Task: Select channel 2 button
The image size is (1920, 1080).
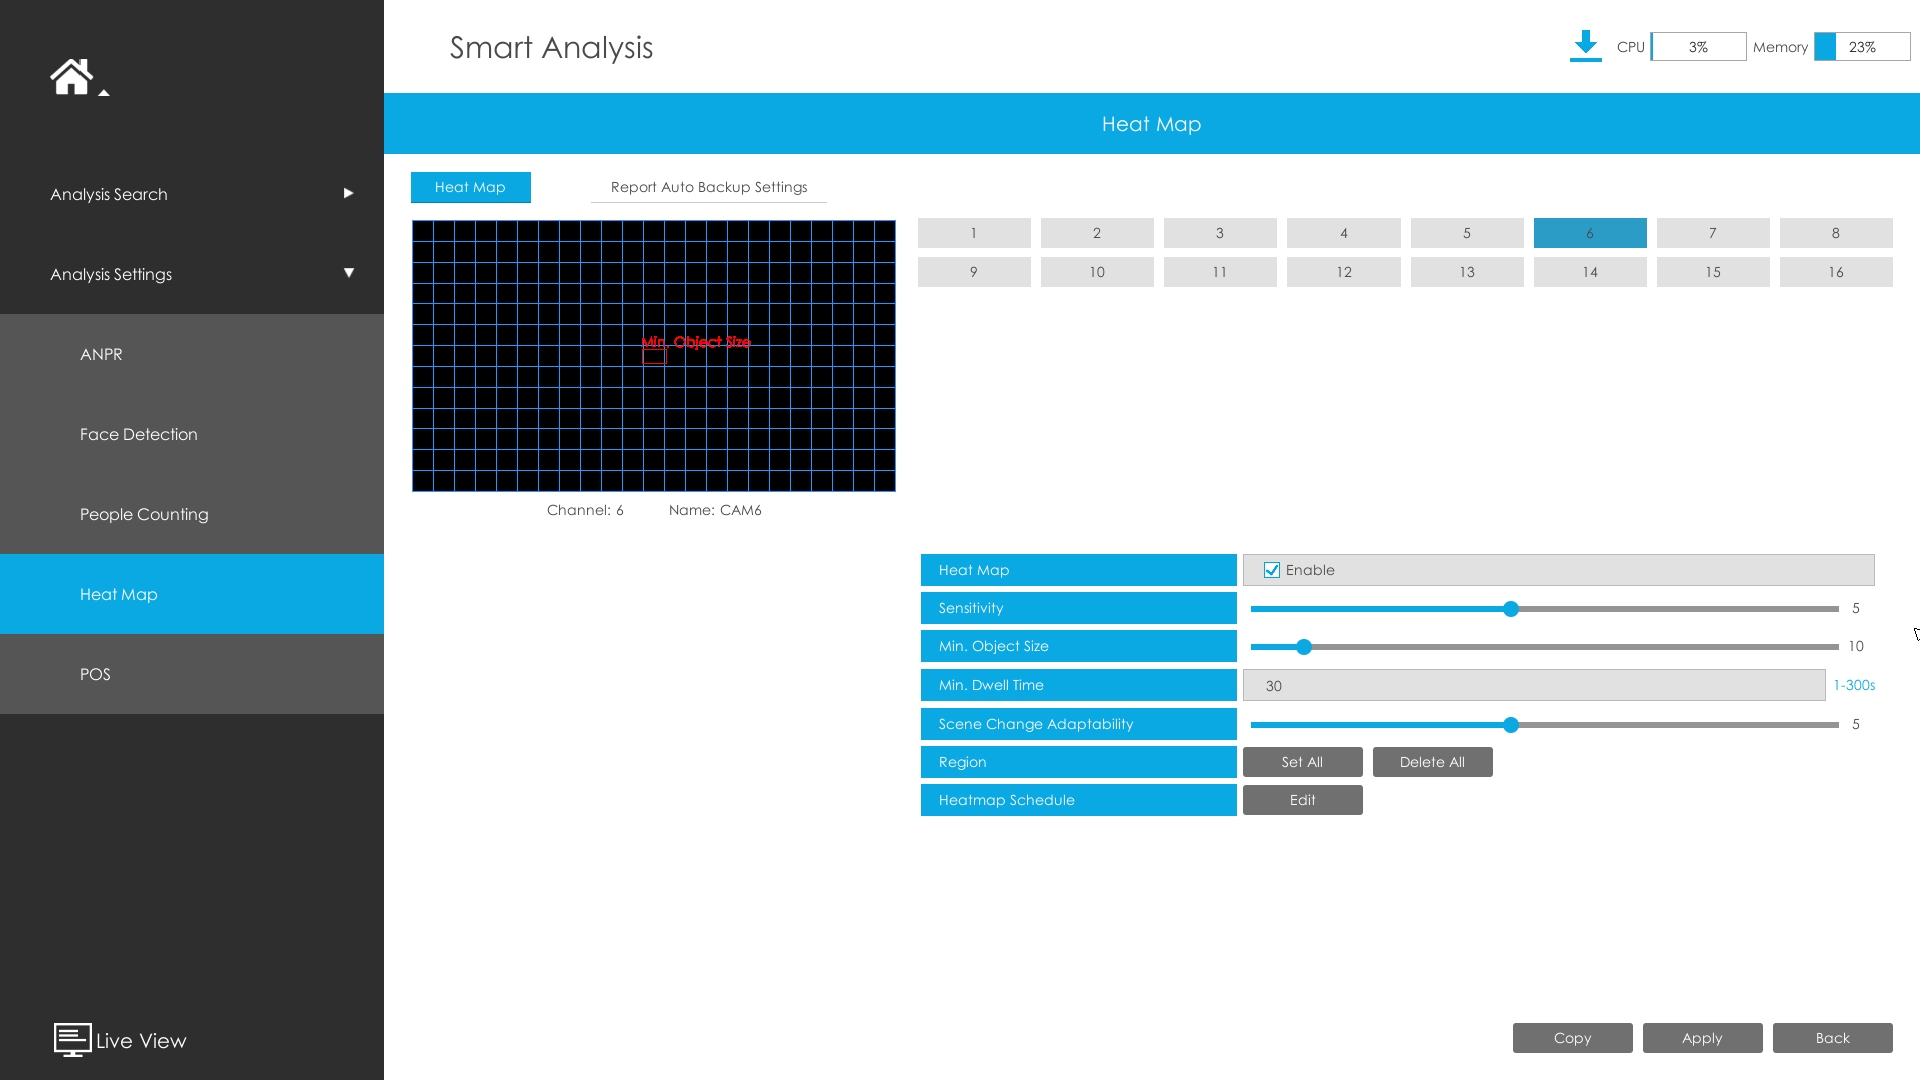Action: (x=1097, y=233)
